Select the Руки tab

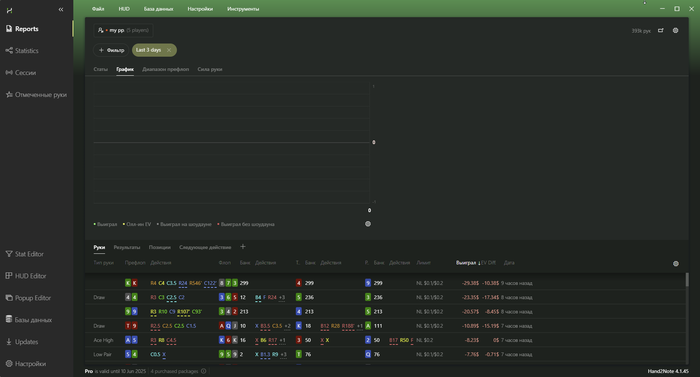pos(99,247)
